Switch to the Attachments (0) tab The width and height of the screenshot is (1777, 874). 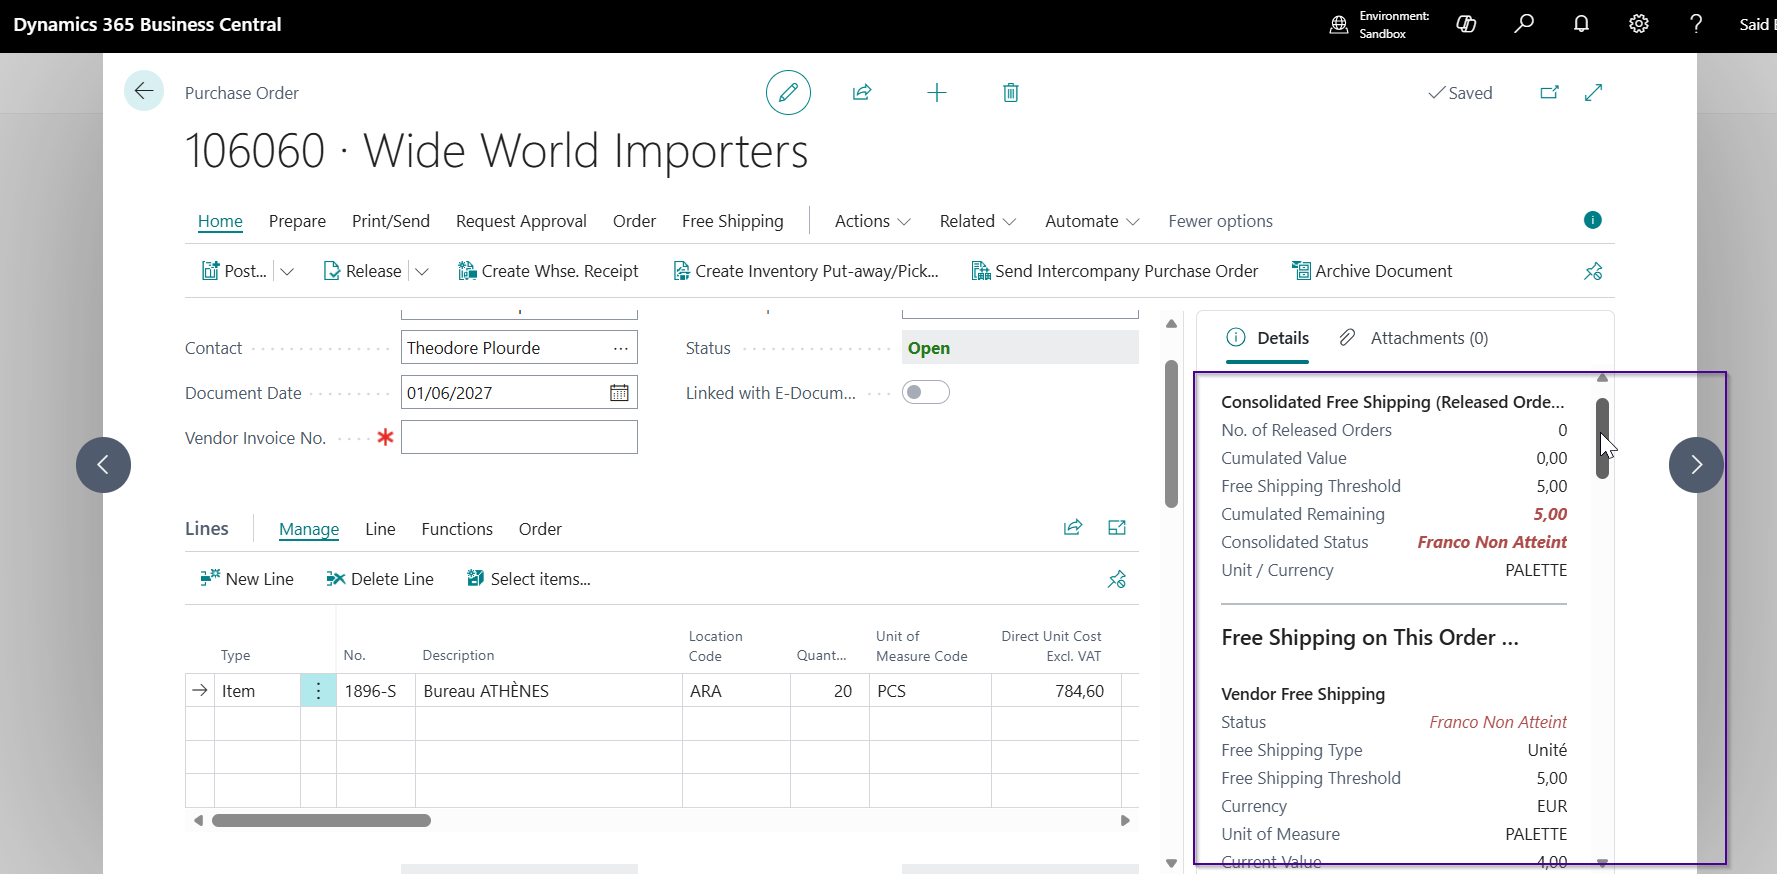point(1414,338)
